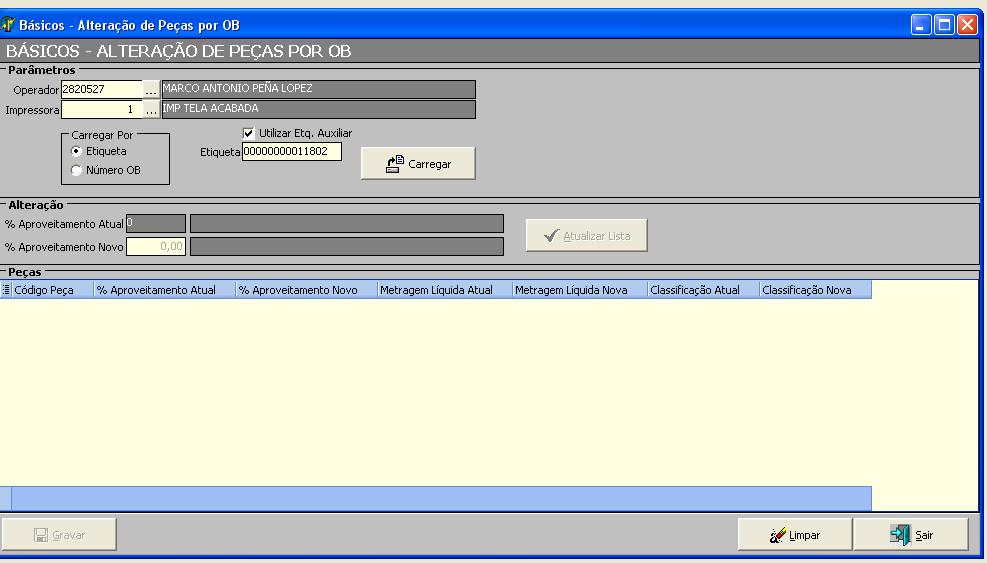This screenshot has height=563, width=987.
Task: Exit using the Sair button
Action: point(911,535)
